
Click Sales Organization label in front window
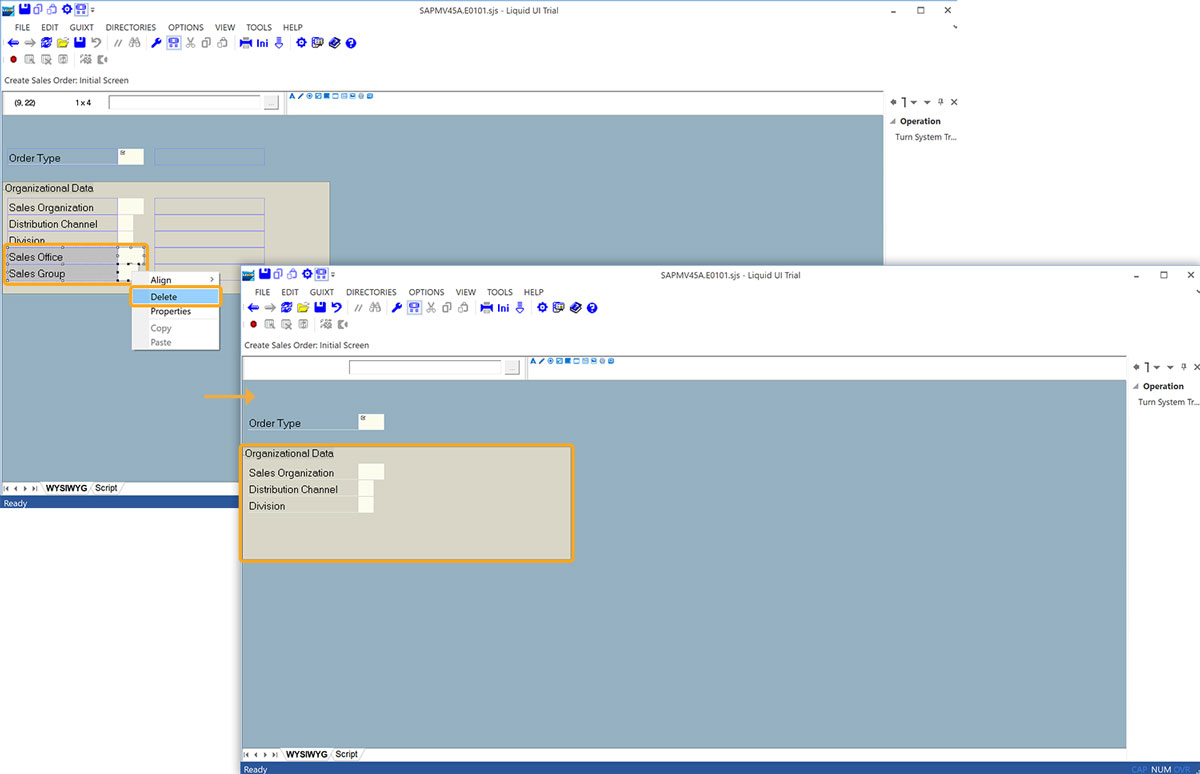click(291, 473)
